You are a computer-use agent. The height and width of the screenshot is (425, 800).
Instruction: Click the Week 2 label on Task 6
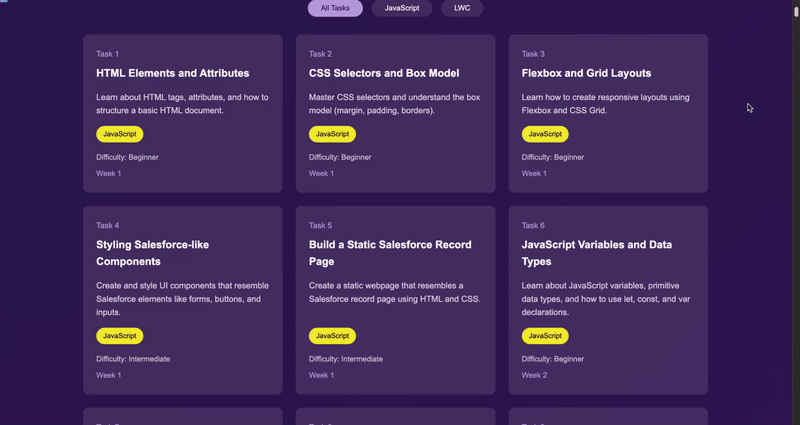[x=534, y=375]
